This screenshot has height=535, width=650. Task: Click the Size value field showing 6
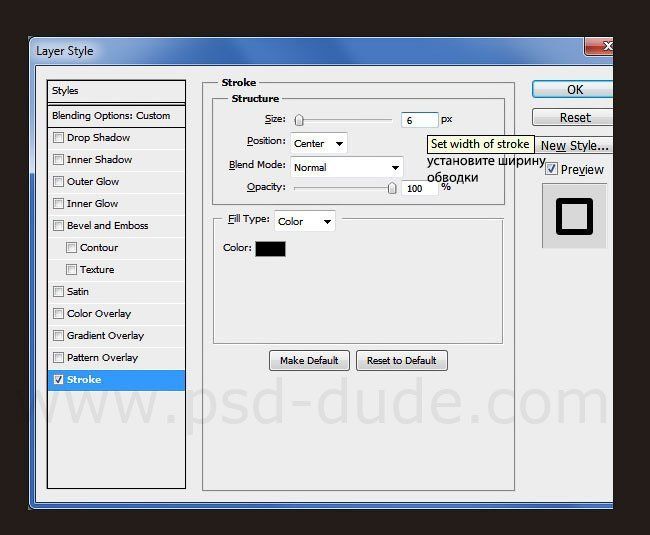(420, 120)
